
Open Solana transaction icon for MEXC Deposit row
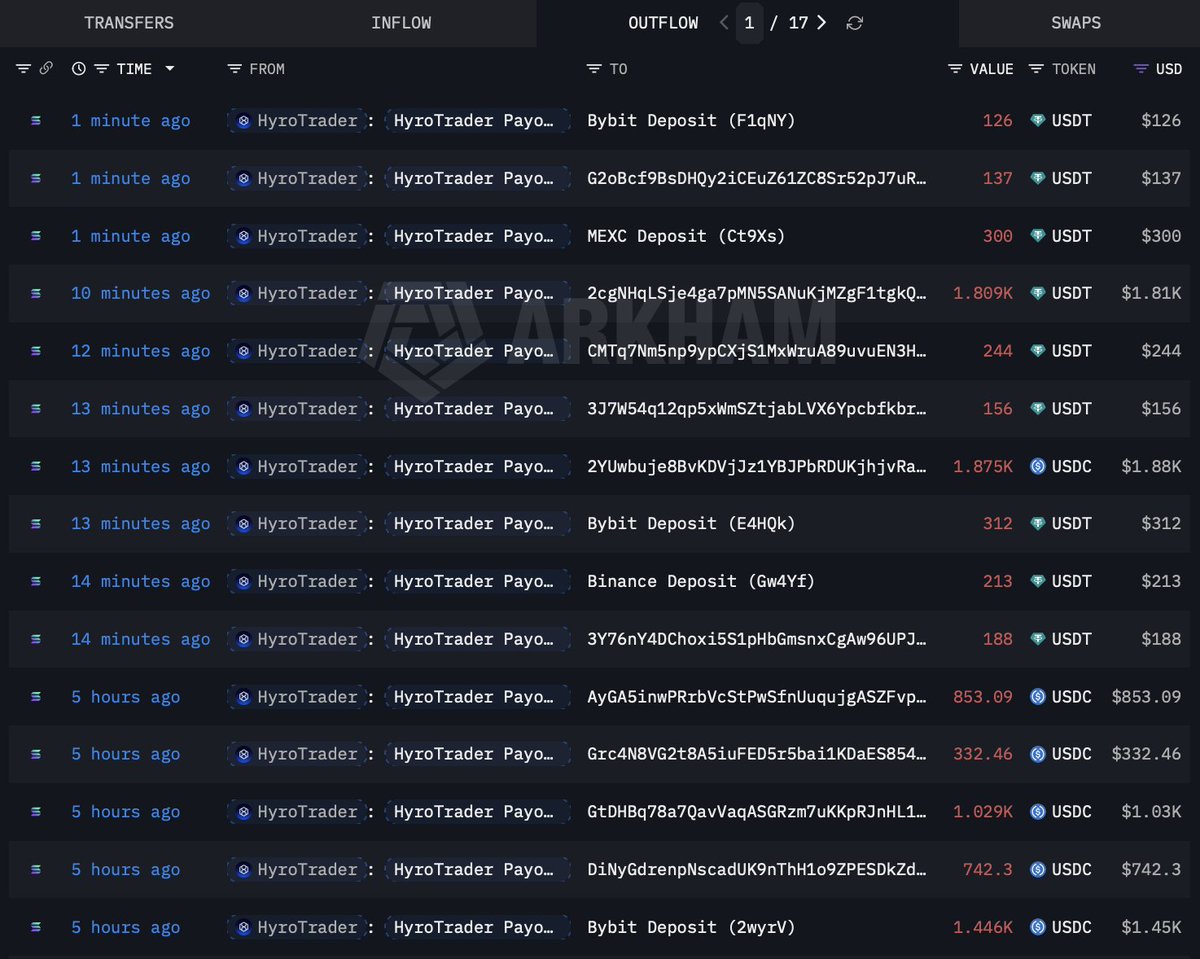click(x=37, y=236)
